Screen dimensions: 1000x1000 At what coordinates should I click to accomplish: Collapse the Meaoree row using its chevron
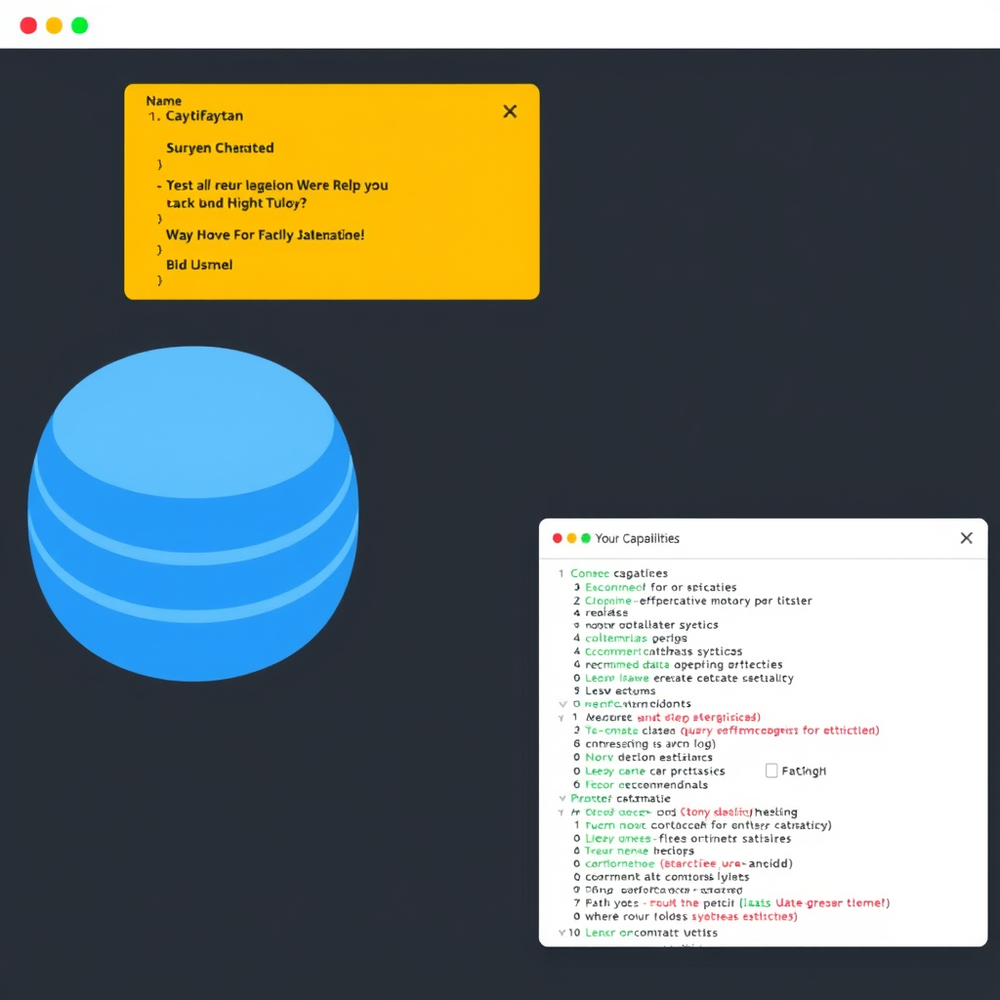pyautogui.click(x=561, y=718)
